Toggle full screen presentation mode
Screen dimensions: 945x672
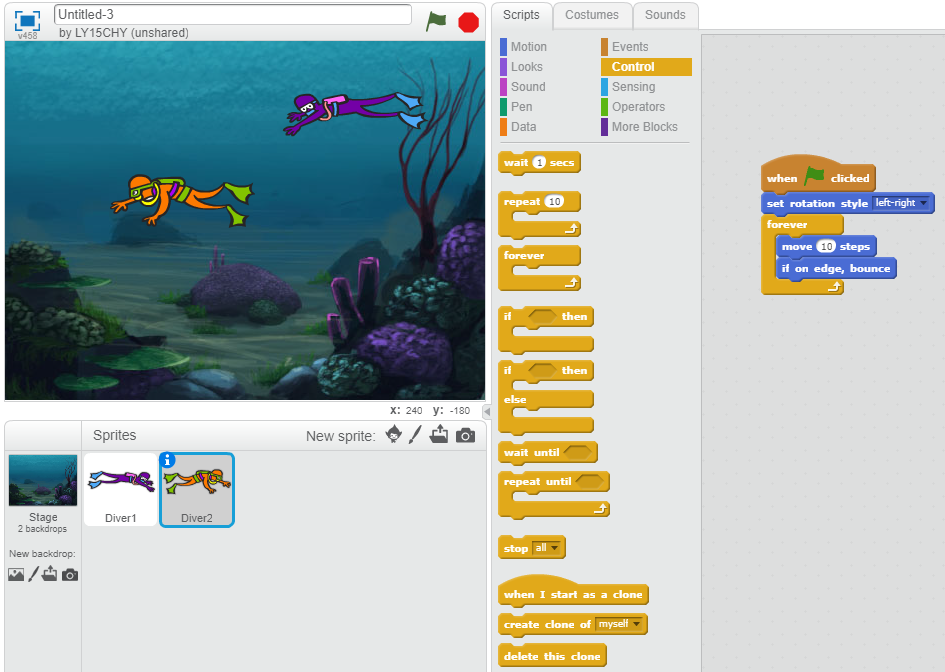(27, 20)
